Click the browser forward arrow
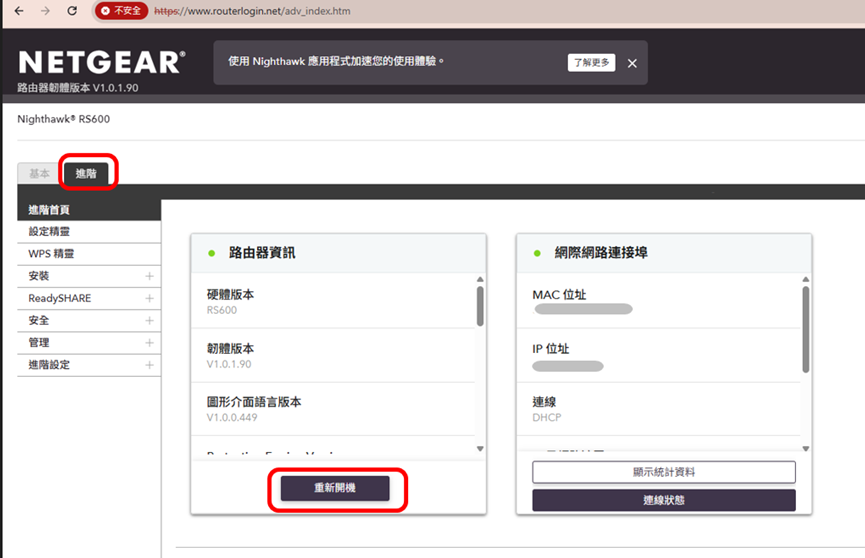865x558 pixels. coord(45,10)
